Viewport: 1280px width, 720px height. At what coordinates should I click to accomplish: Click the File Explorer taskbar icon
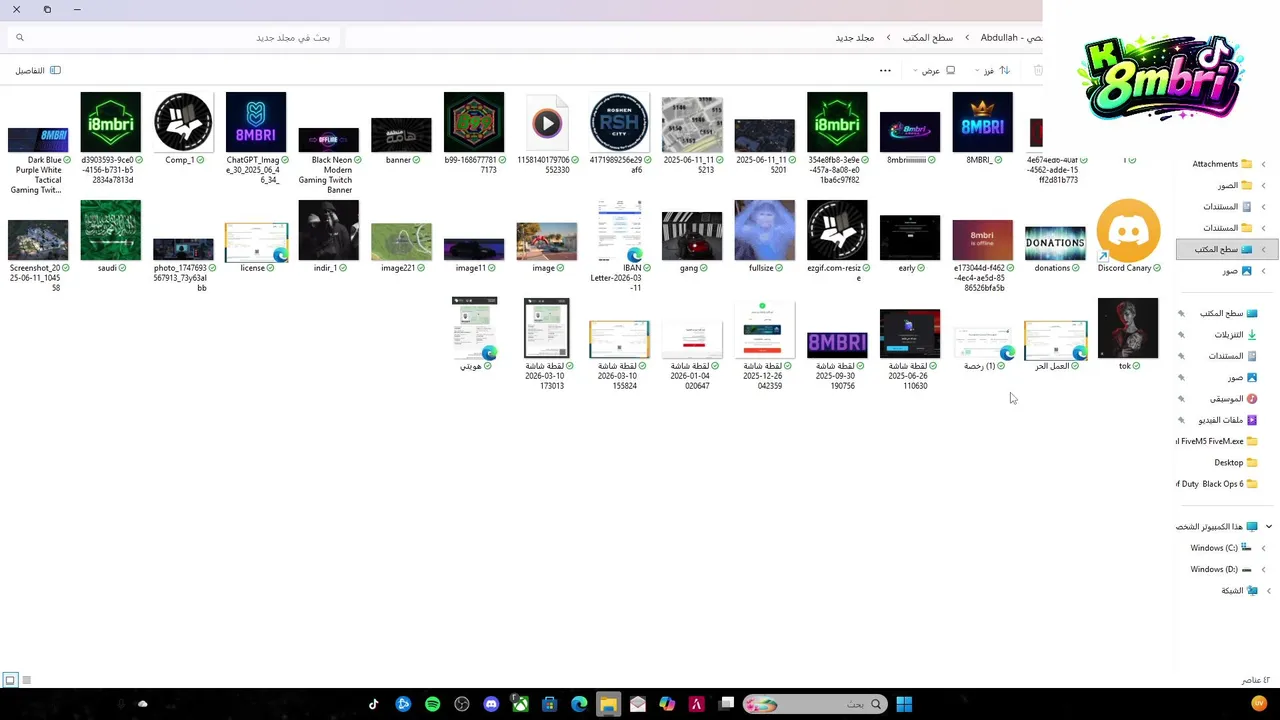click(x=608, y=704)
